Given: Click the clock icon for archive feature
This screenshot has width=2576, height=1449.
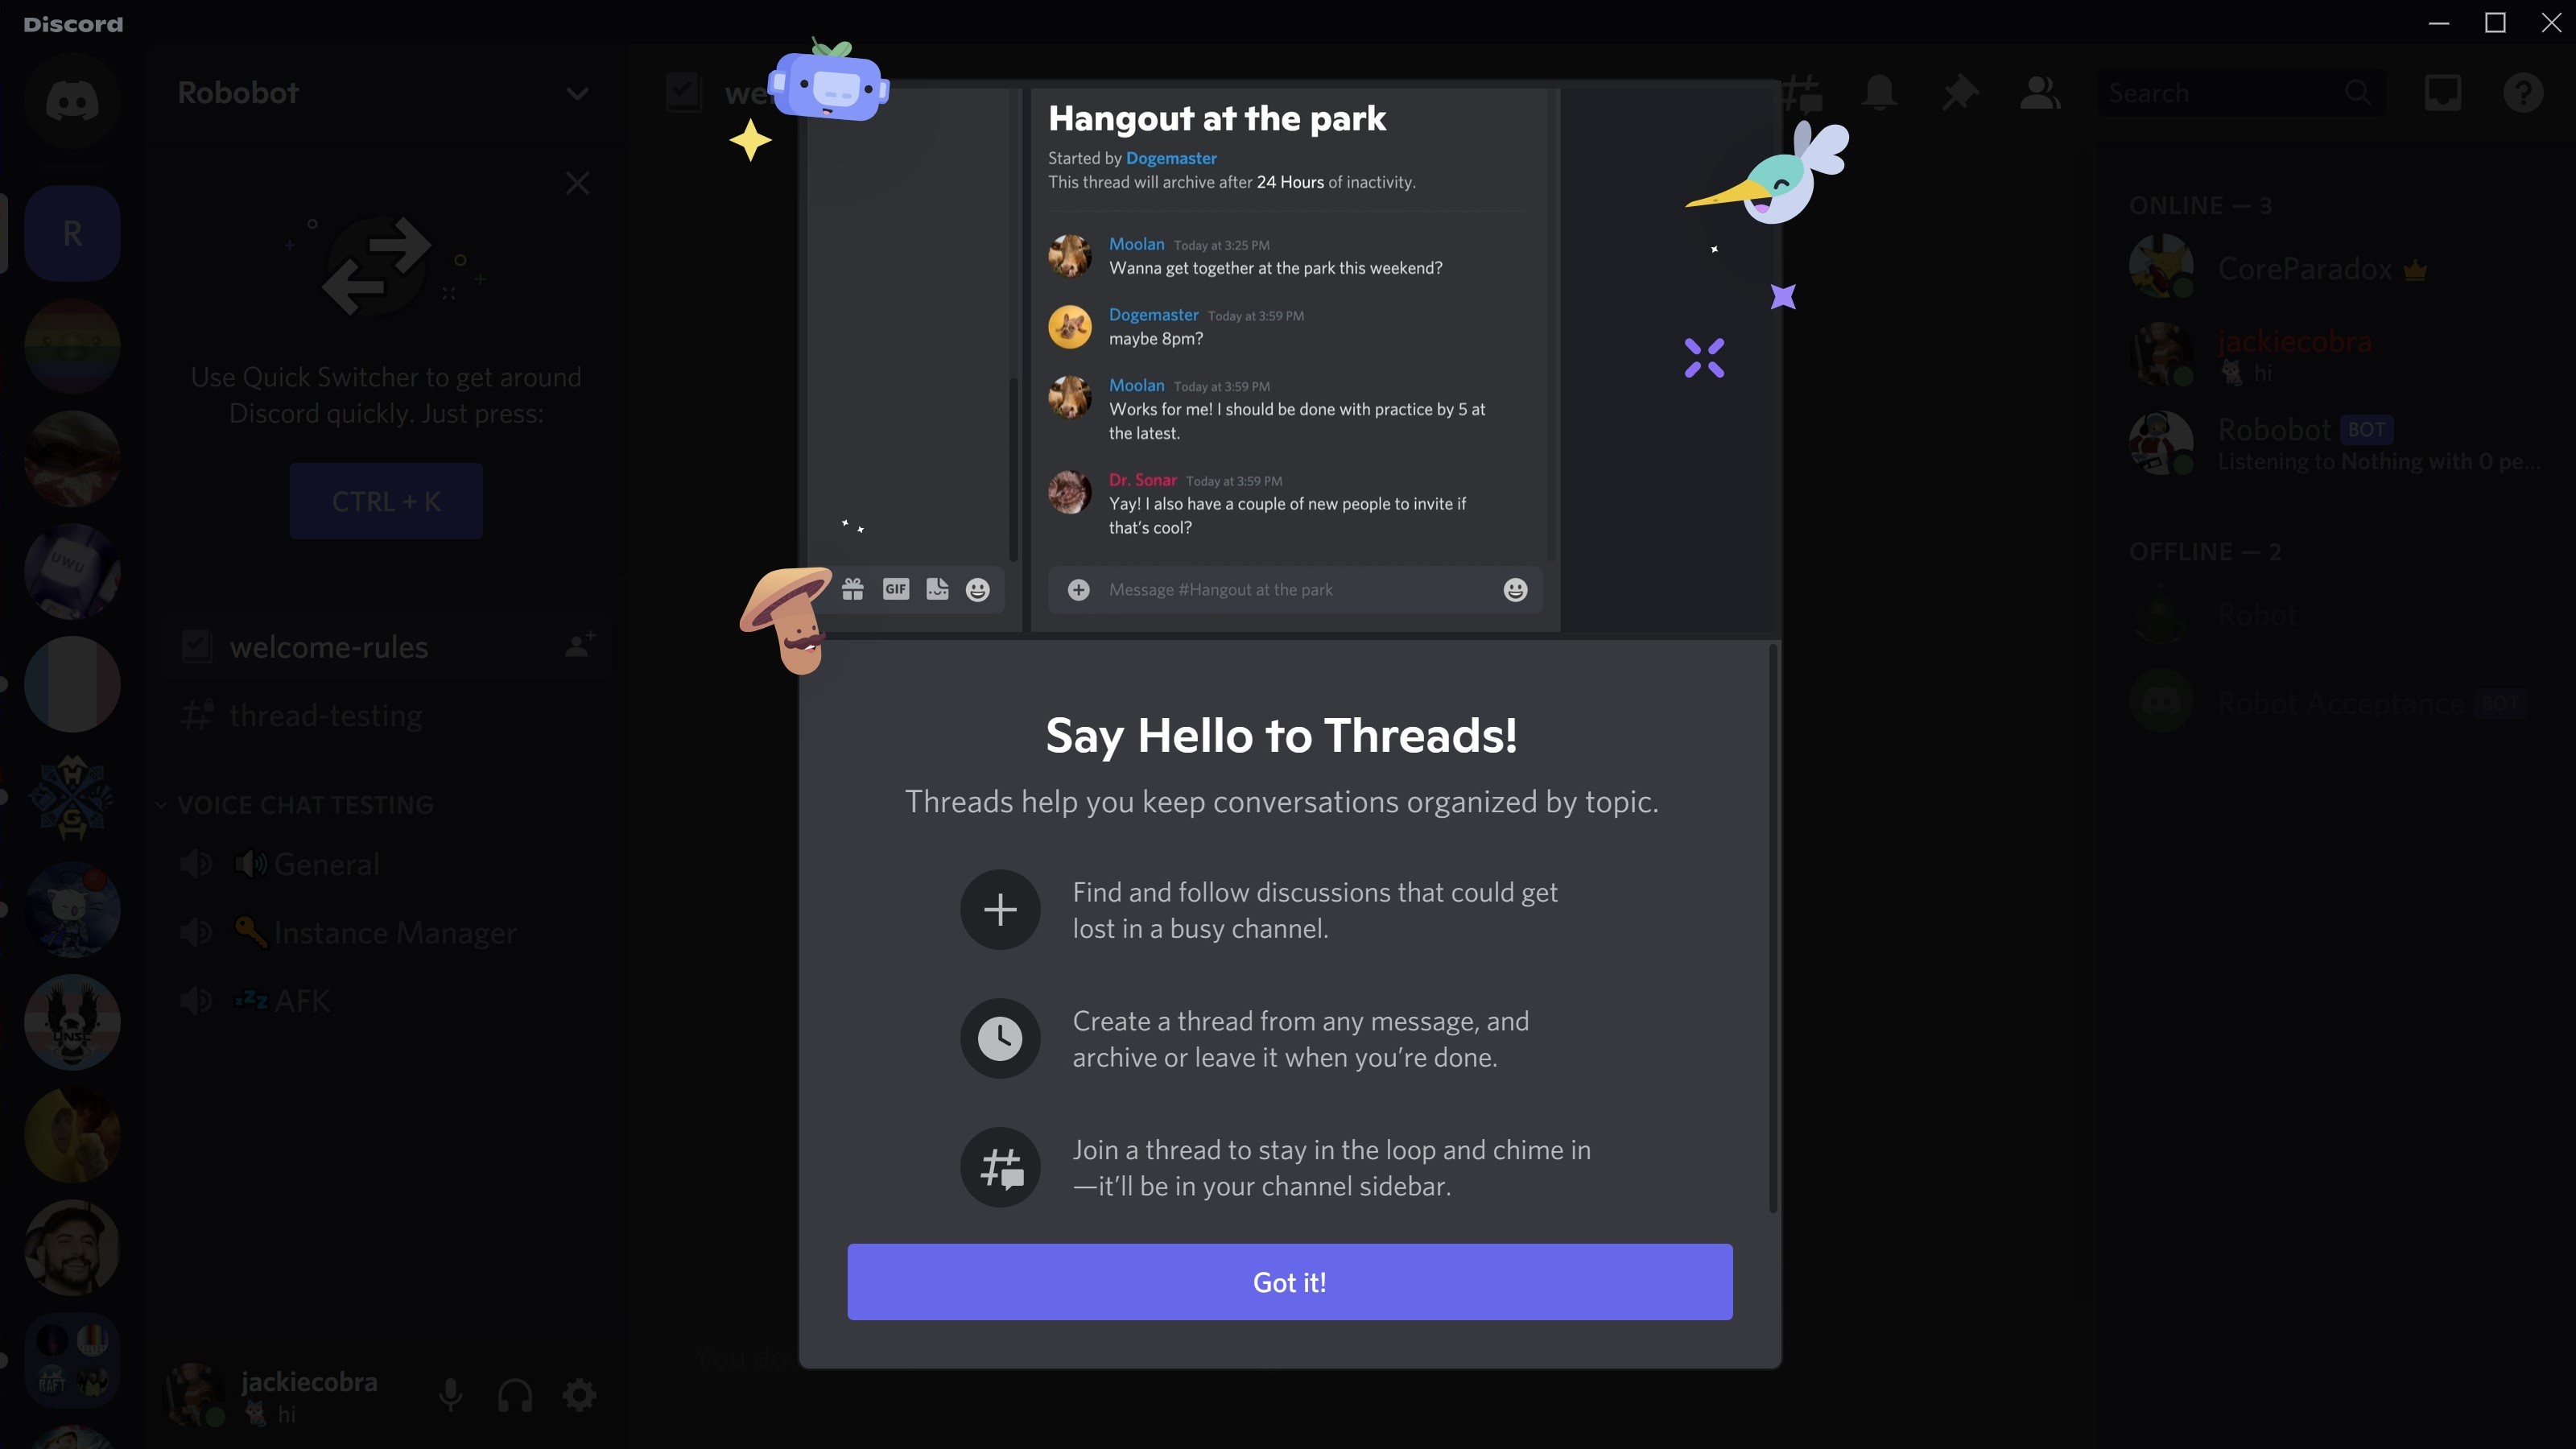Looking at the screenshot, I should click(1000, 1038).
